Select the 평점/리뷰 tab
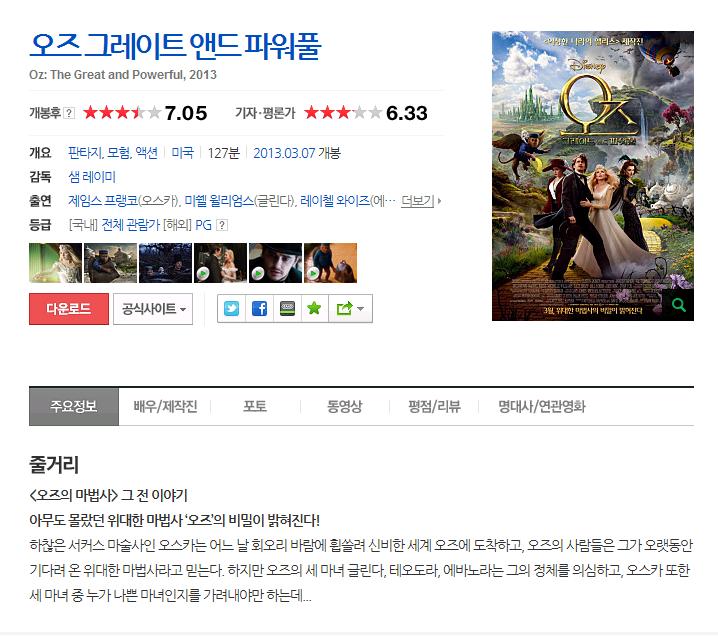The image size is (718, 637). point(434,407)
